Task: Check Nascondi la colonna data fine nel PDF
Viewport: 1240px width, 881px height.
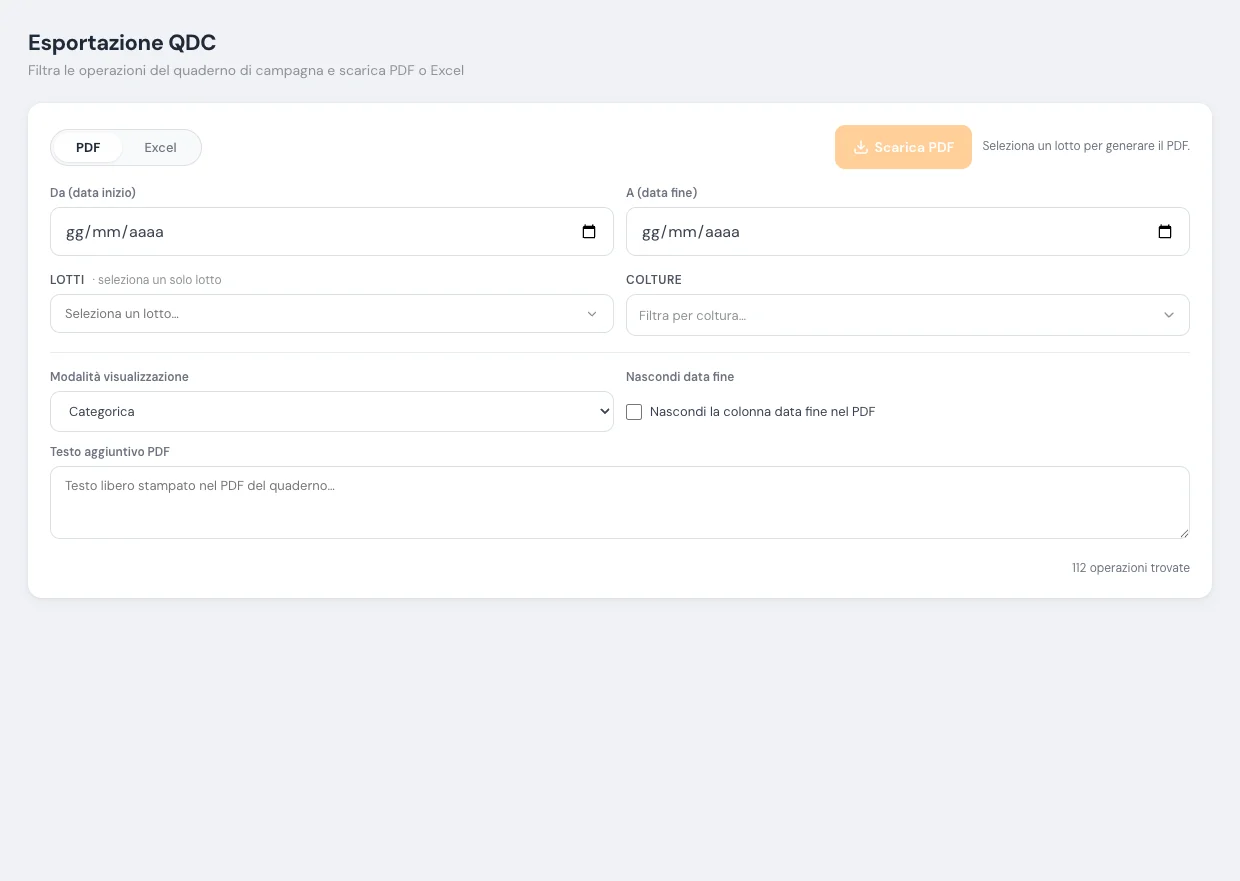Action: [634, 412]
